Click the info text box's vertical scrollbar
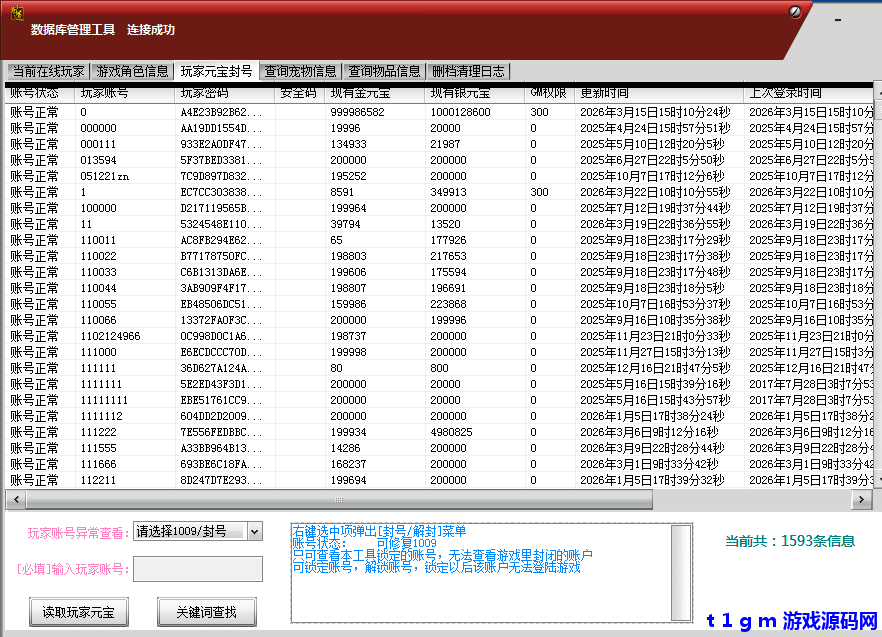This screenshot has height=637, width=882. pos(680,572)
